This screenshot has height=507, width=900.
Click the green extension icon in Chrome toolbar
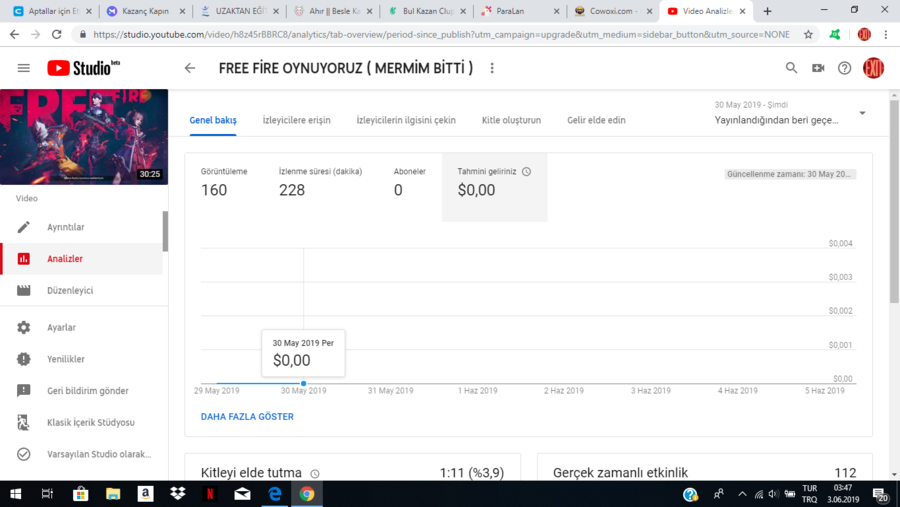pyautogui.click(x=835, y=34)
